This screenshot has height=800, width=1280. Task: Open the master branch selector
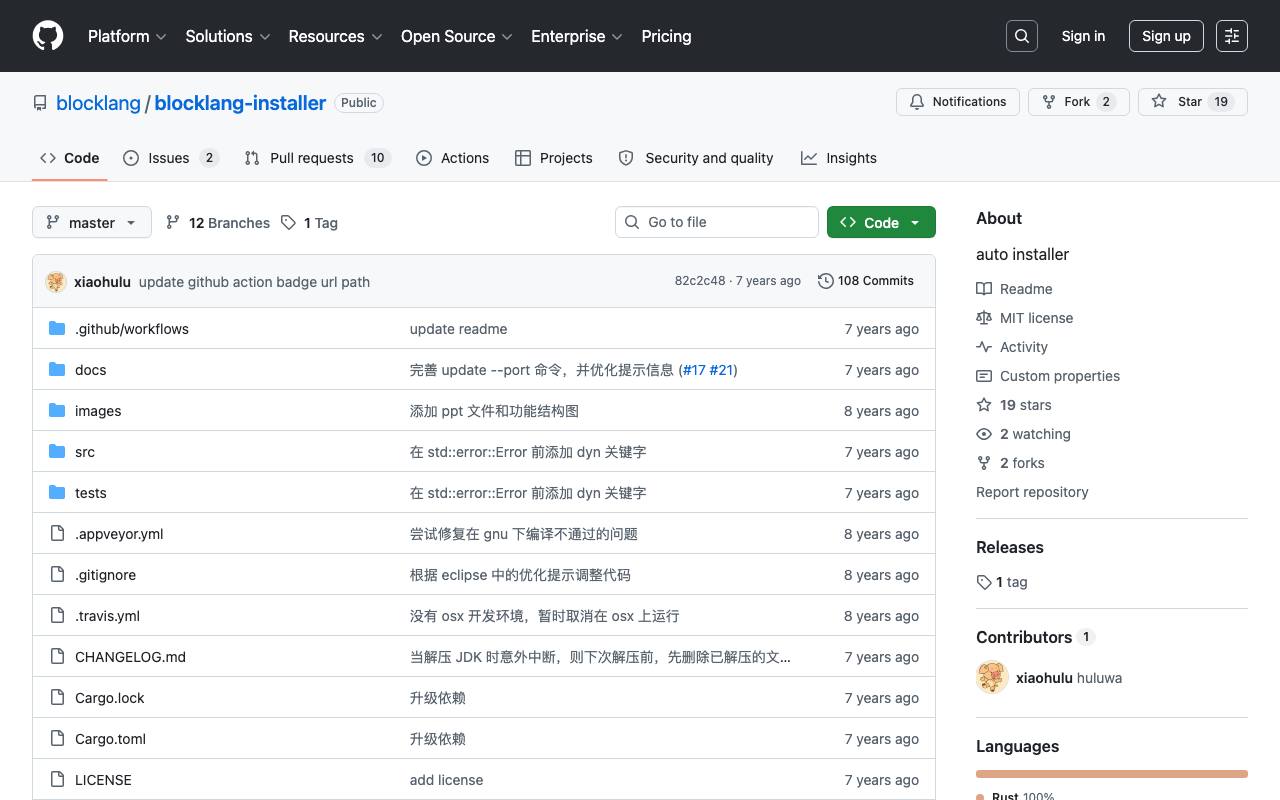click(x=92, y=222)
